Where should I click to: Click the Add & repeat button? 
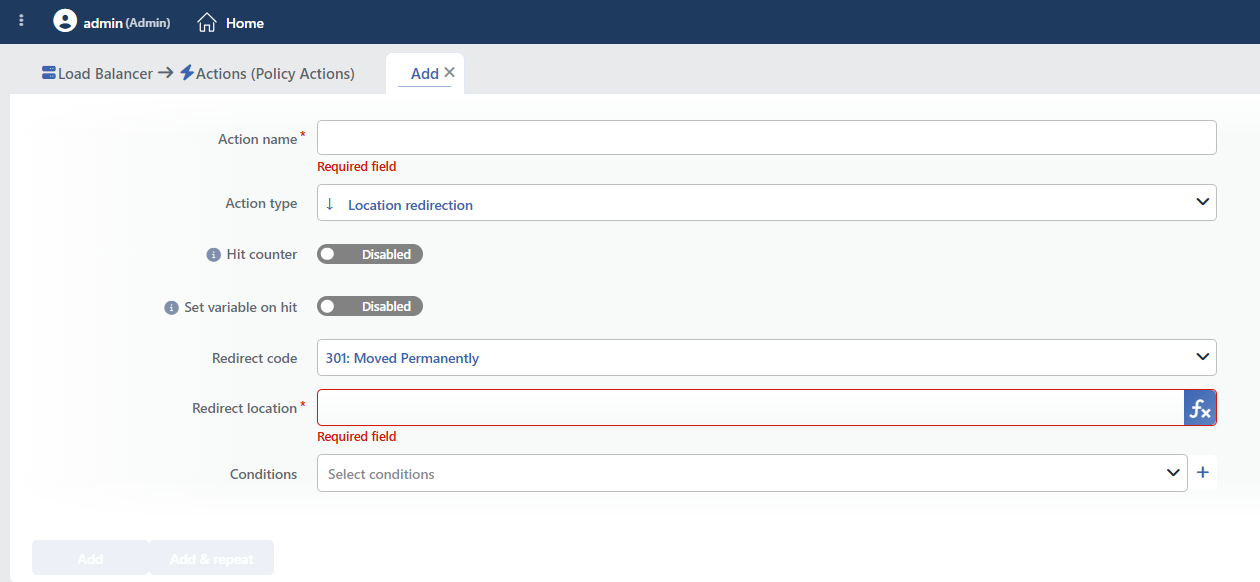pyautogui.click(x=211, y=558)
